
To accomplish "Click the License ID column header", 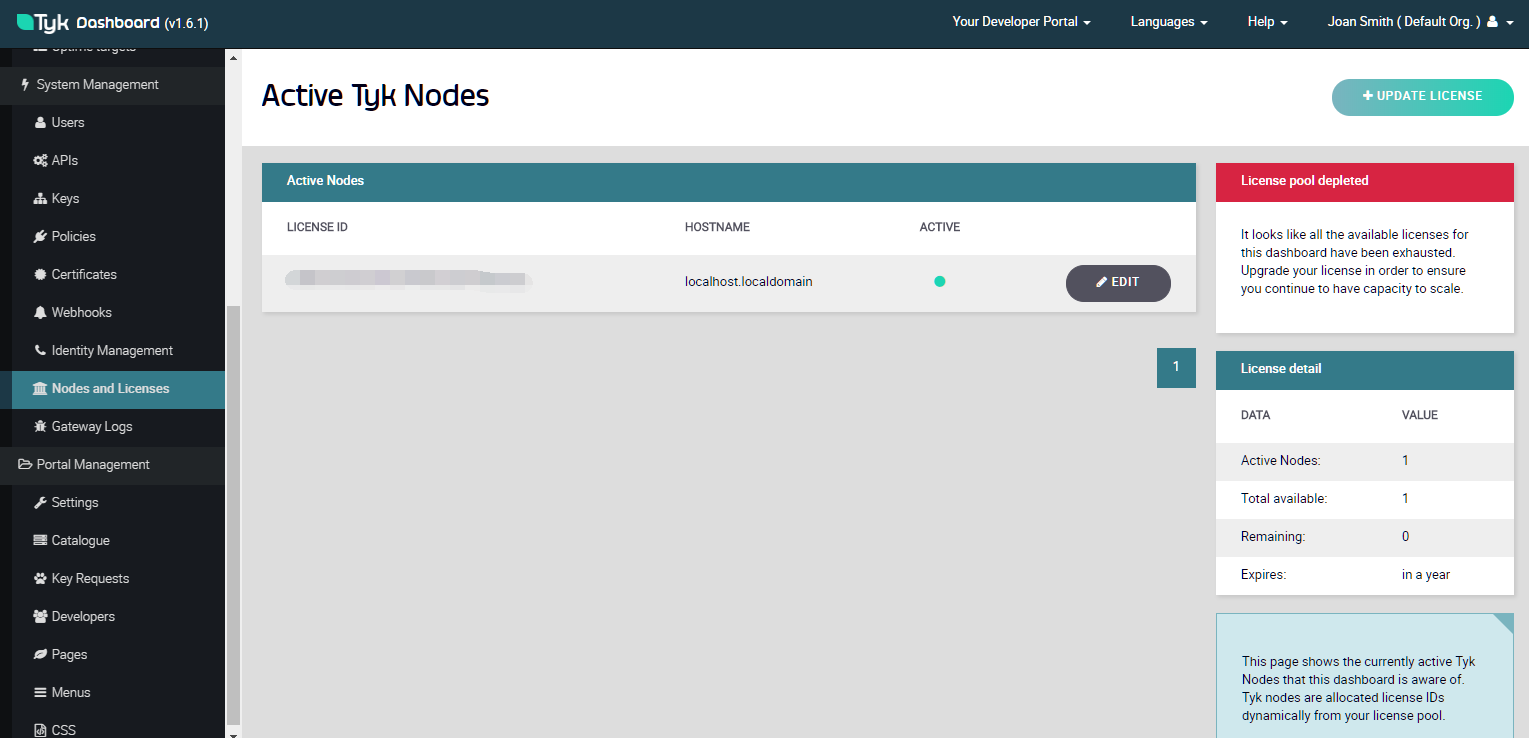I will pyautogui.click(x=317, y=228).
